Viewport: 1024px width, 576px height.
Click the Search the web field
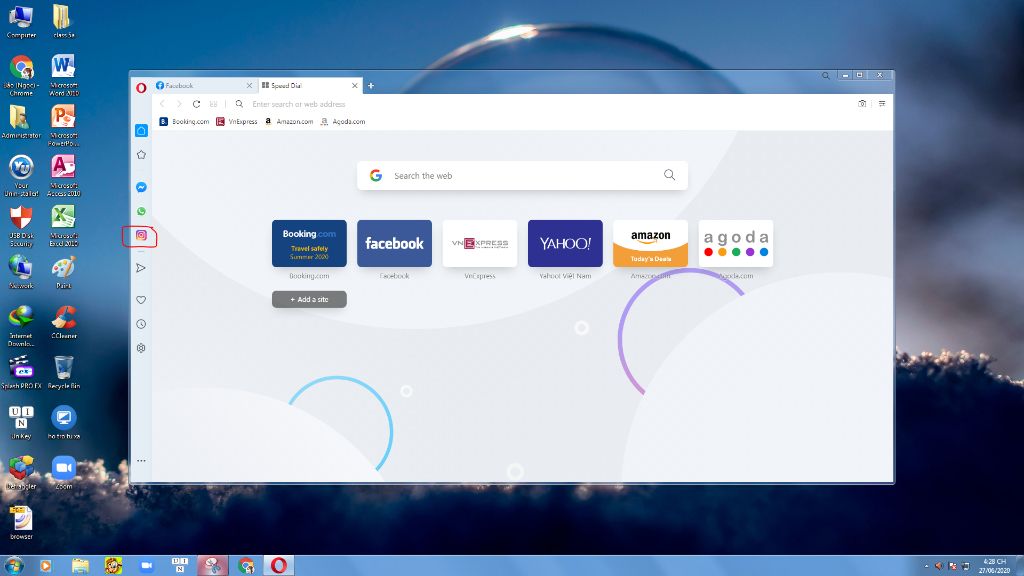click(522, 176)
